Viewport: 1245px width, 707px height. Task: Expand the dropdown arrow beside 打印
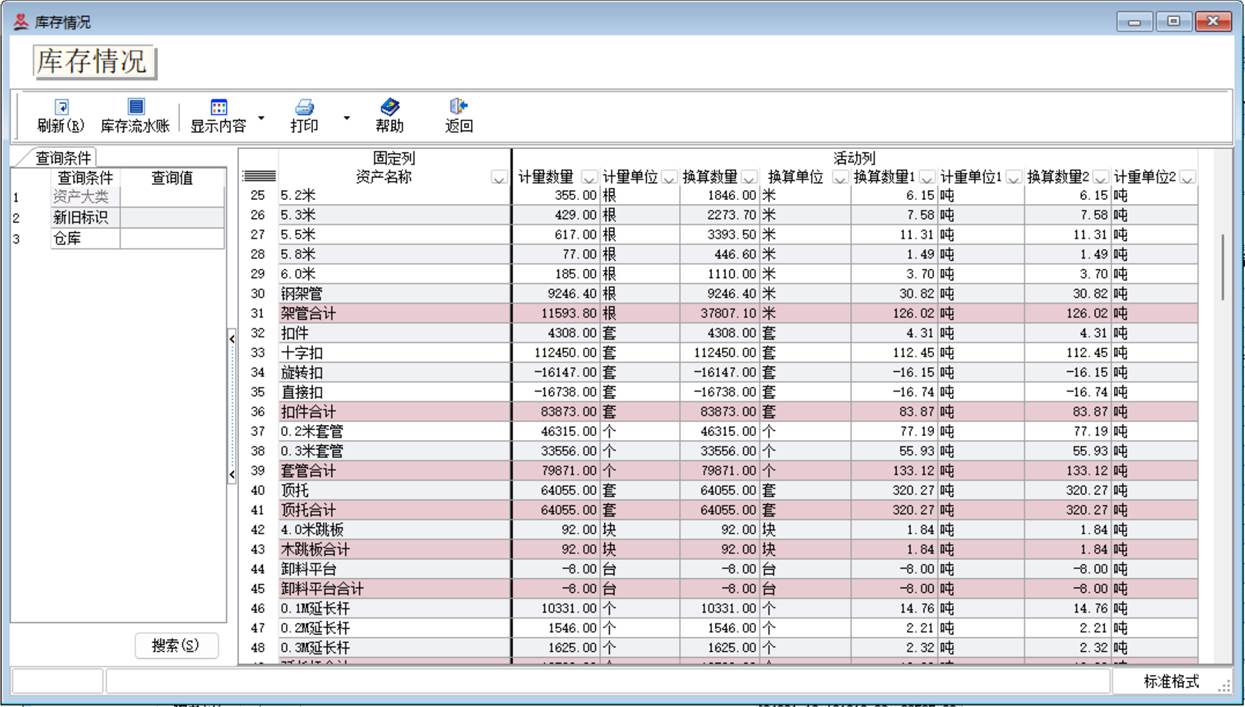347,118
